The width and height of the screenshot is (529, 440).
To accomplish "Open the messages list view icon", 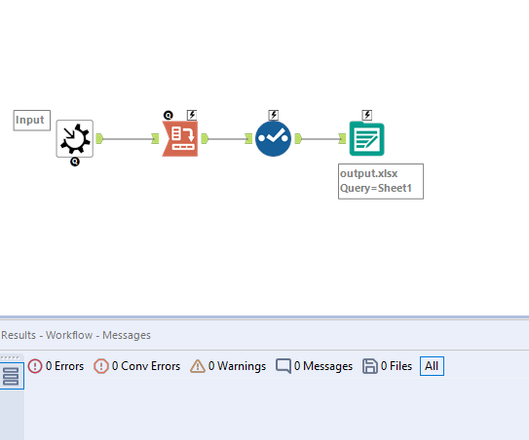I will tap(11, 376).
